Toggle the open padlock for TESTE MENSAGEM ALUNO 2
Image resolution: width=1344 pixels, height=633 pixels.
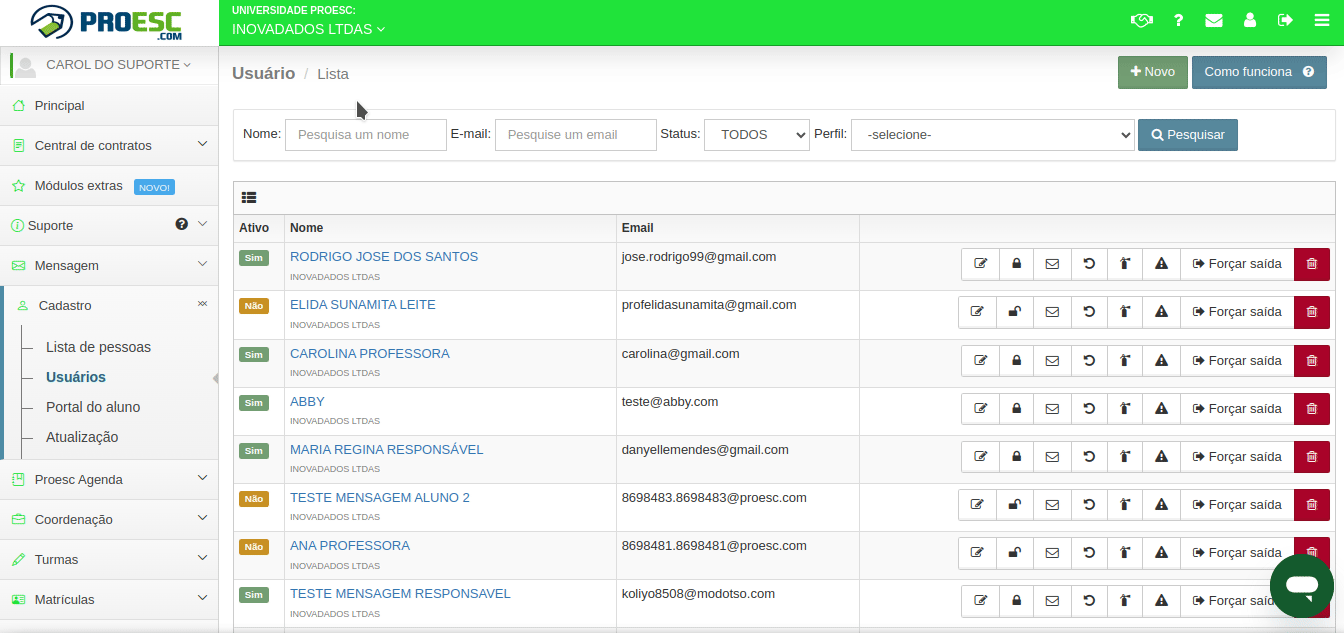click(1014, 505)
